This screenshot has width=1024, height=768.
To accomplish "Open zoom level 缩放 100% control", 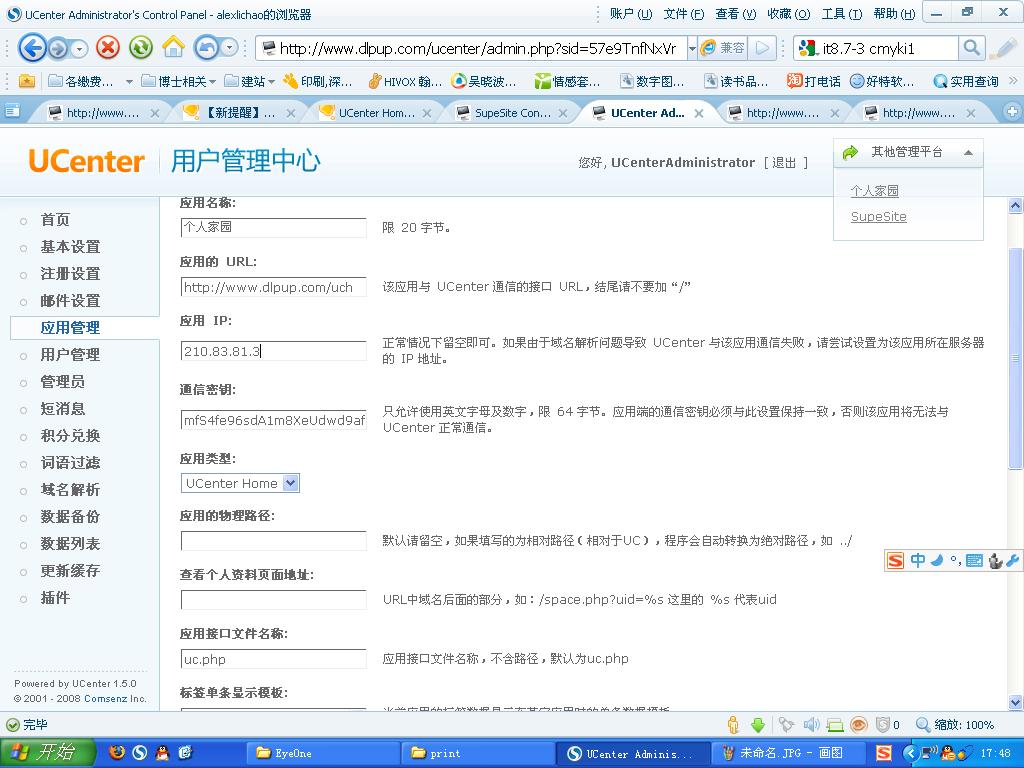I will click(x=955, y=725).
